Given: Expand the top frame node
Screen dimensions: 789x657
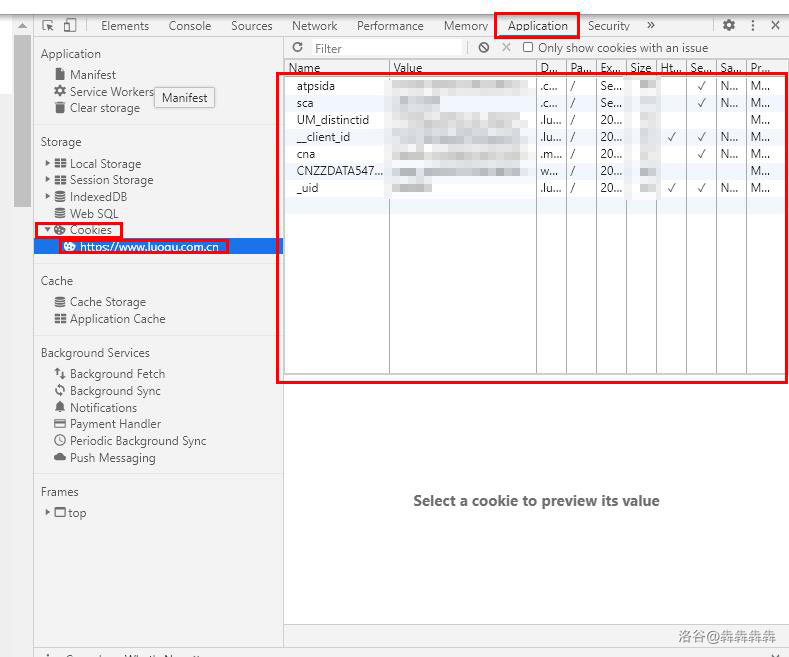Looking at the screenshot, I should (x=47, y=513).
